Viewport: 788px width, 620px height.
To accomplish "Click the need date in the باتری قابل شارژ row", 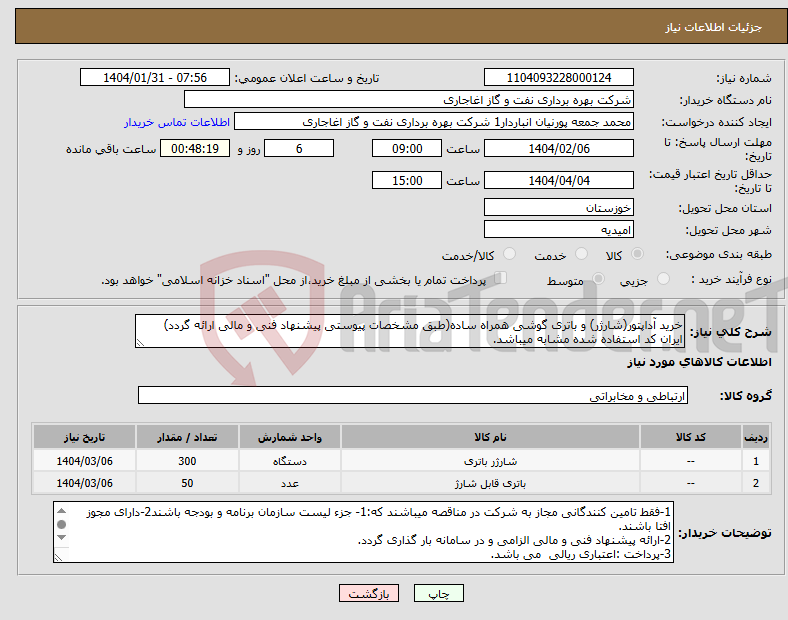I will point(84,483).
